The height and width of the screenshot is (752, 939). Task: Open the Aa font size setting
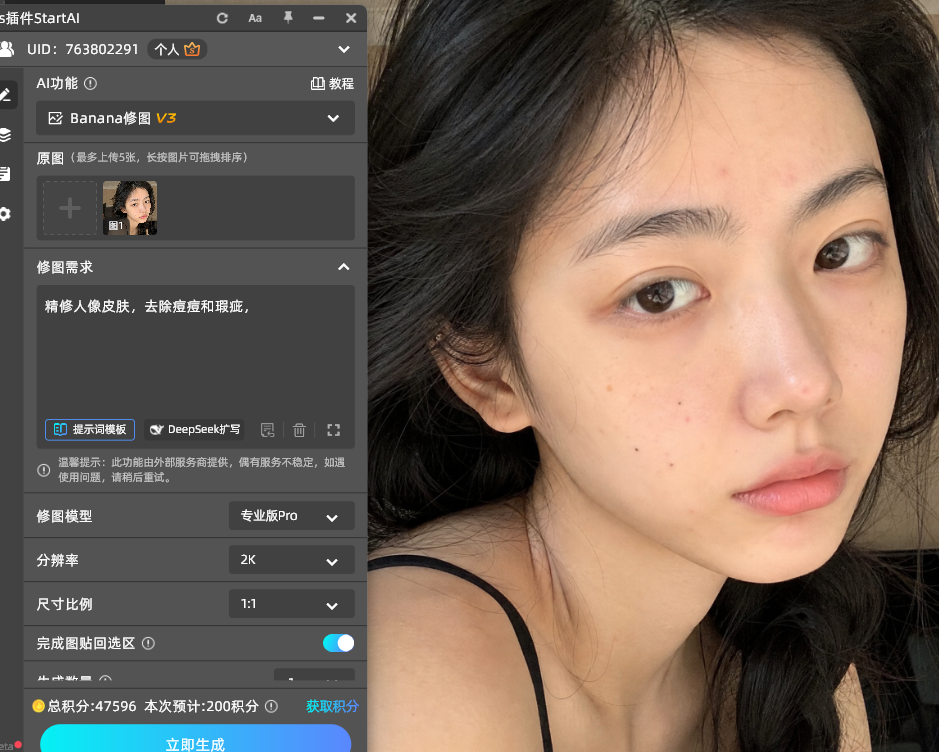(255, 18)
